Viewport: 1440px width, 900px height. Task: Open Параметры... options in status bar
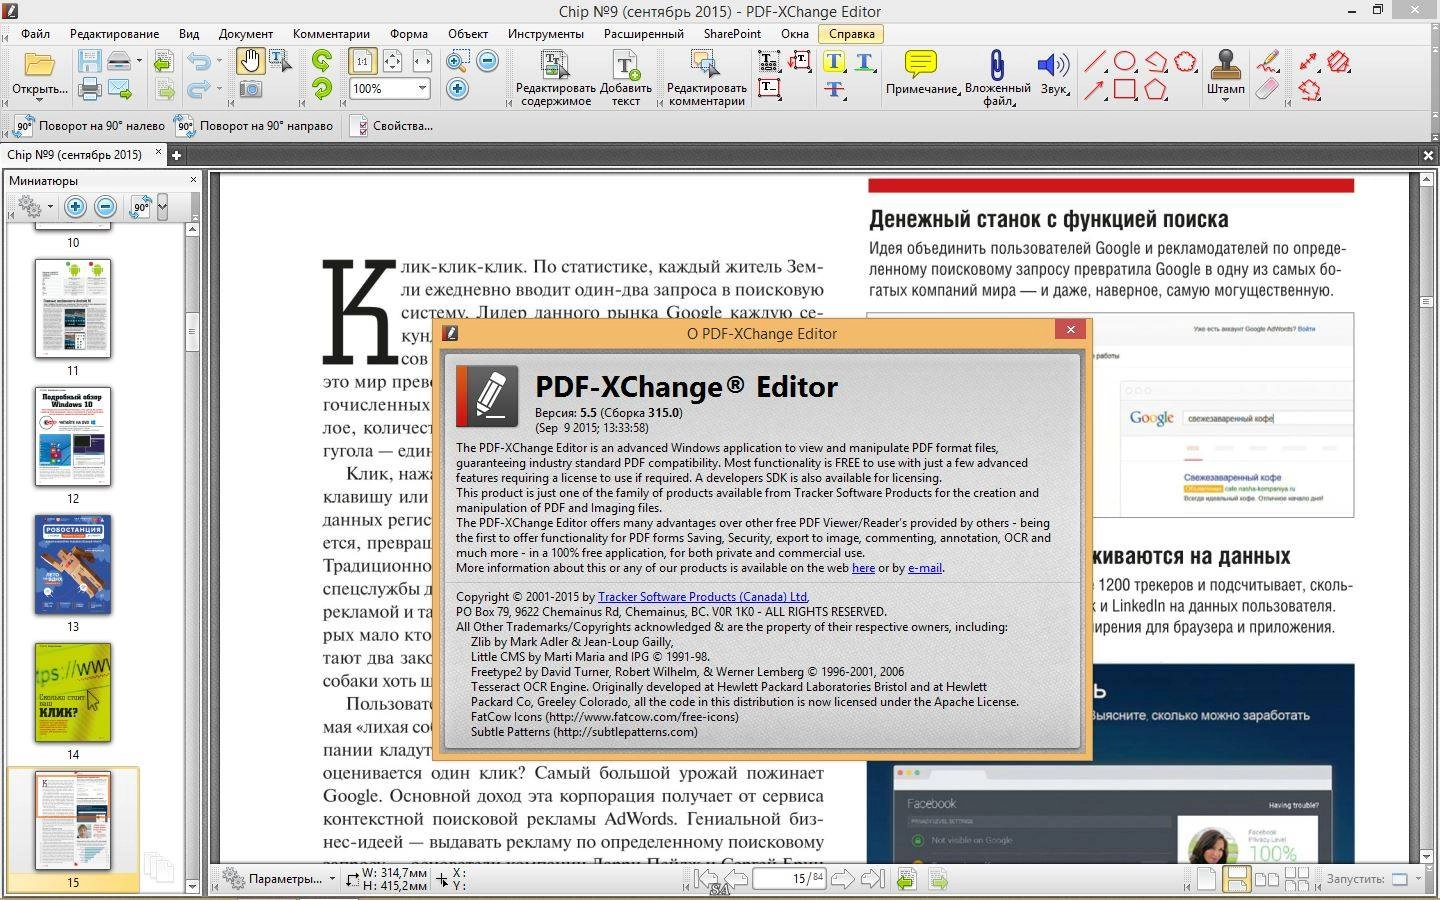[278, 878]
